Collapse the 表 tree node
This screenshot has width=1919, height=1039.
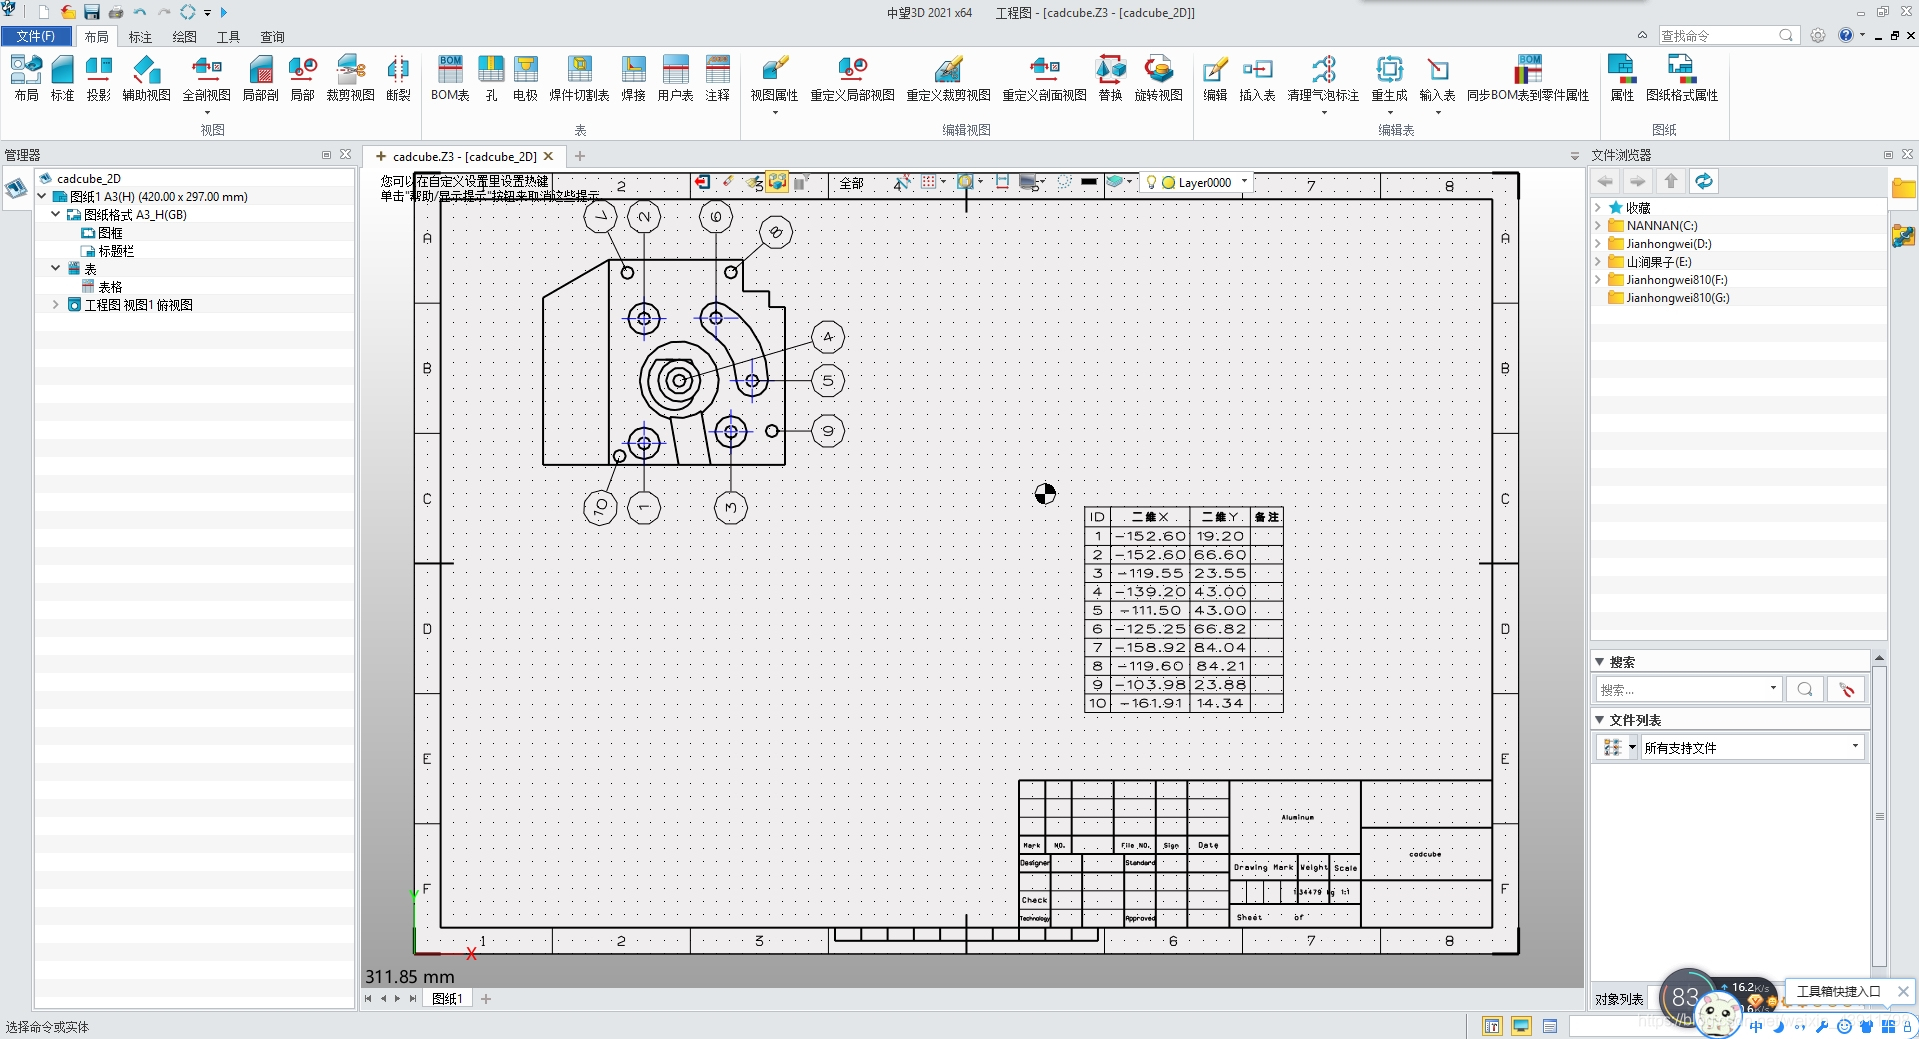coord(56,269)
